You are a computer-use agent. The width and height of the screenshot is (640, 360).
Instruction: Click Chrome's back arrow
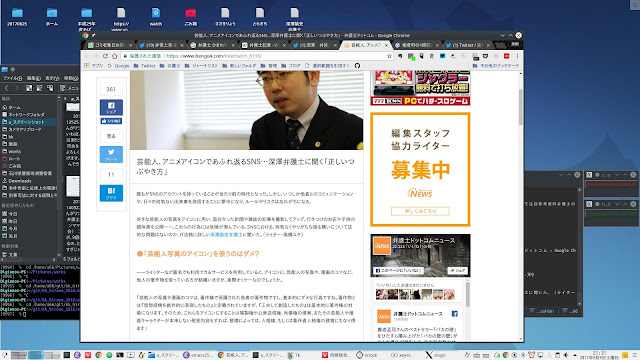point(86,56)
